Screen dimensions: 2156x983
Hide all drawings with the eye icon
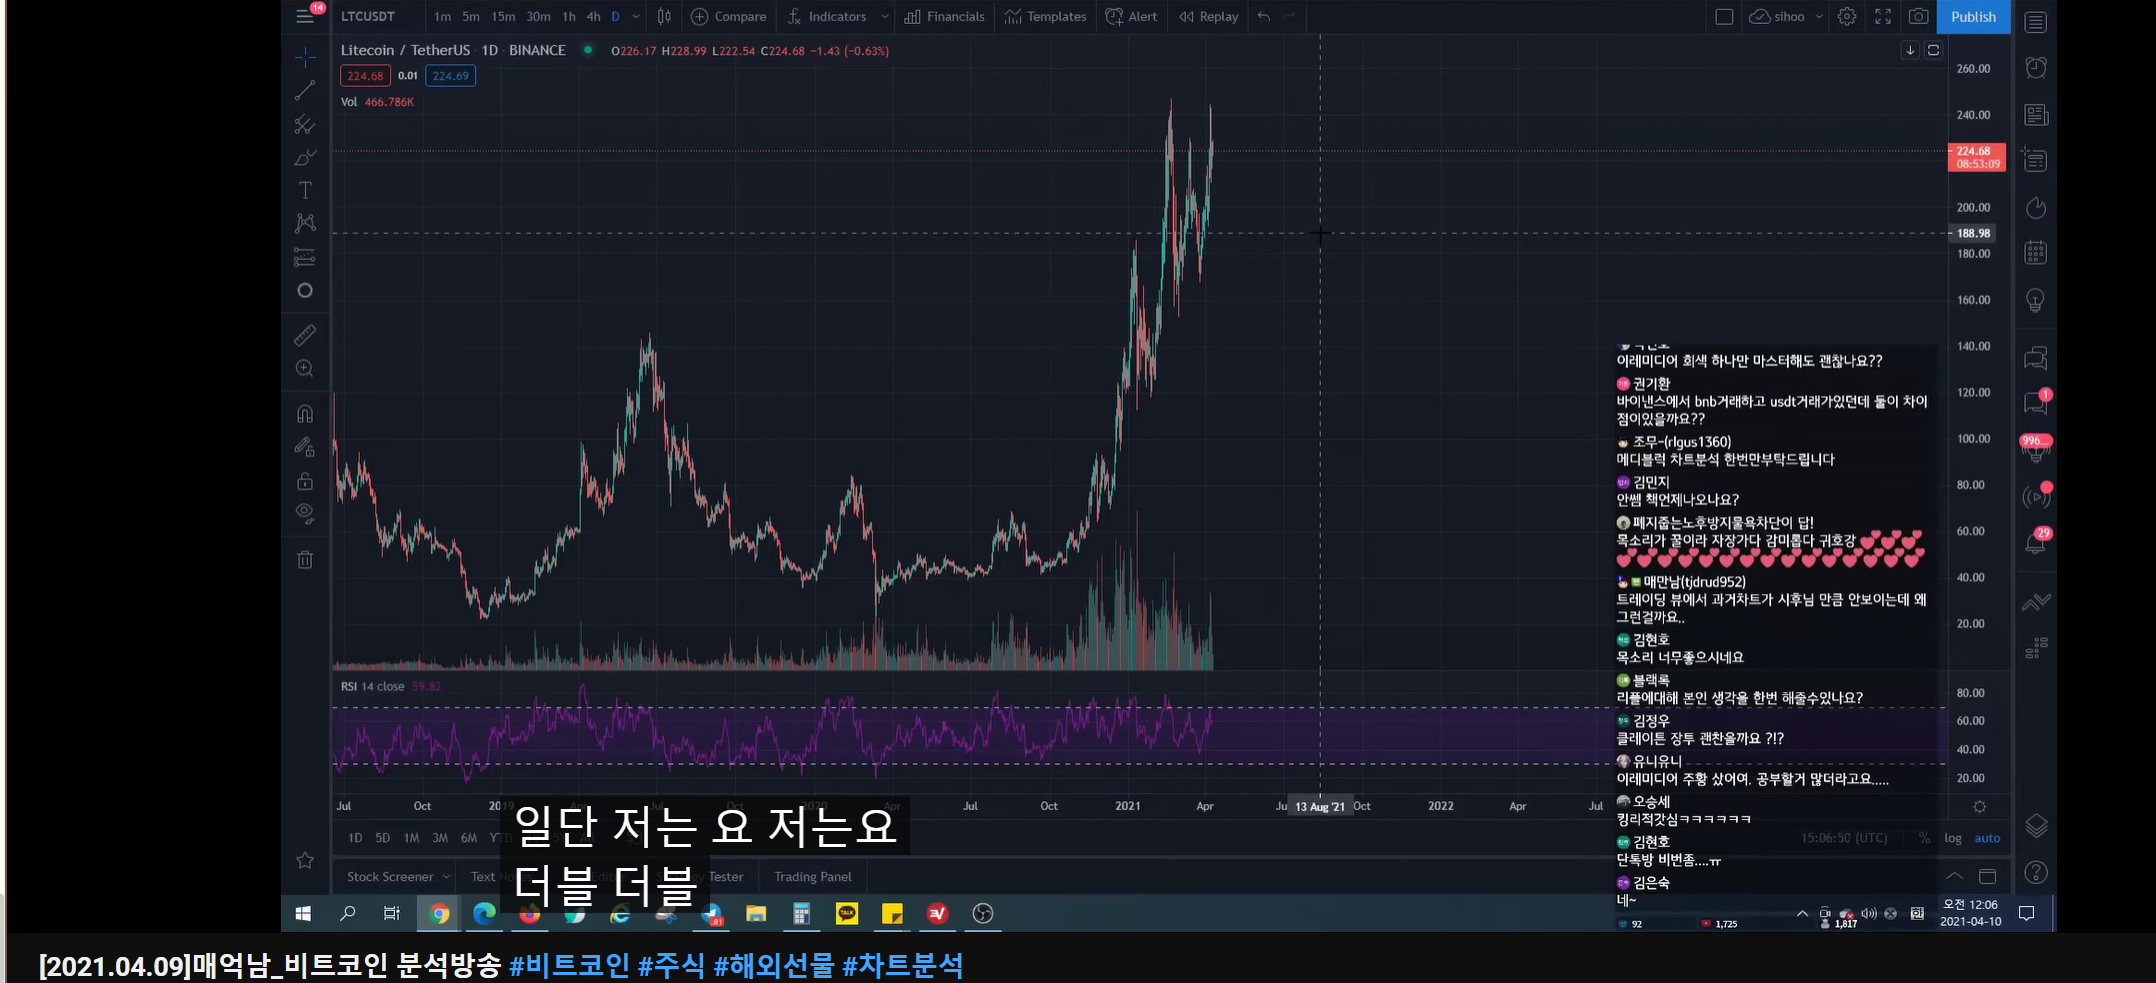[x=305, y=514]
